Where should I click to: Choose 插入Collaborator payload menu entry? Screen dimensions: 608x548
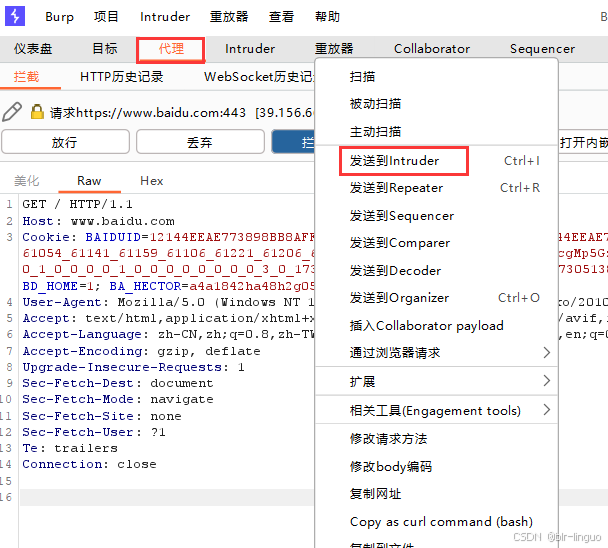pyautogui.click(x=436, y=325)
